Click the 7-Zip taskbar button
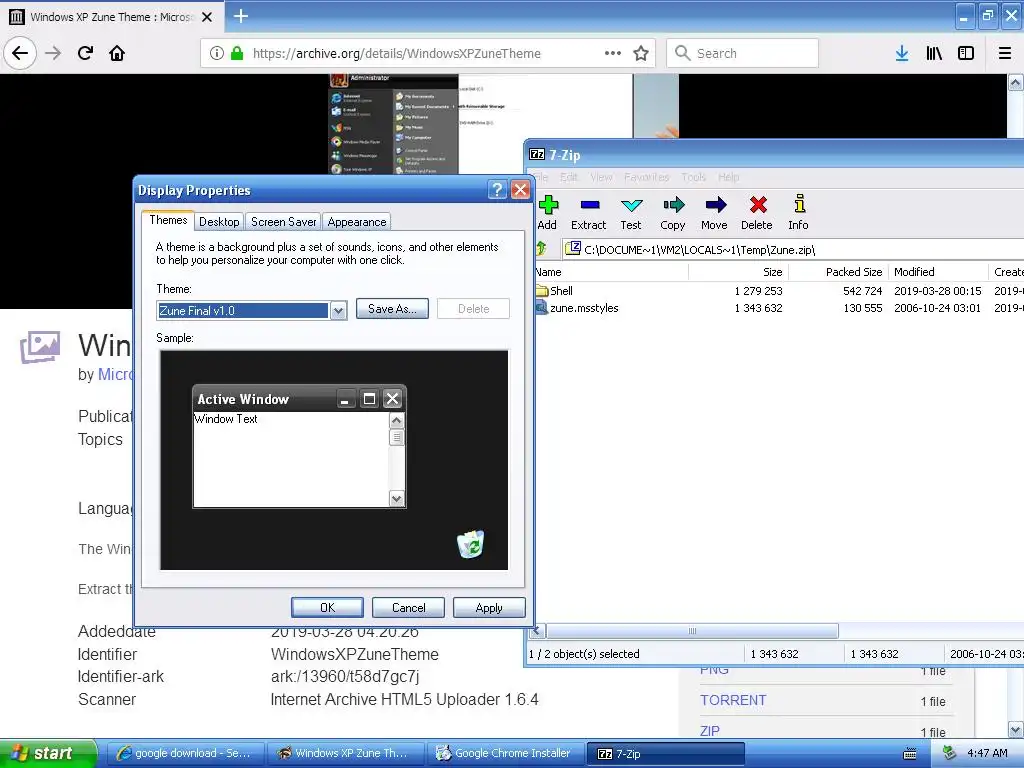The height and width of the screenshot is (768, 1024). click(x=665, y=754)
